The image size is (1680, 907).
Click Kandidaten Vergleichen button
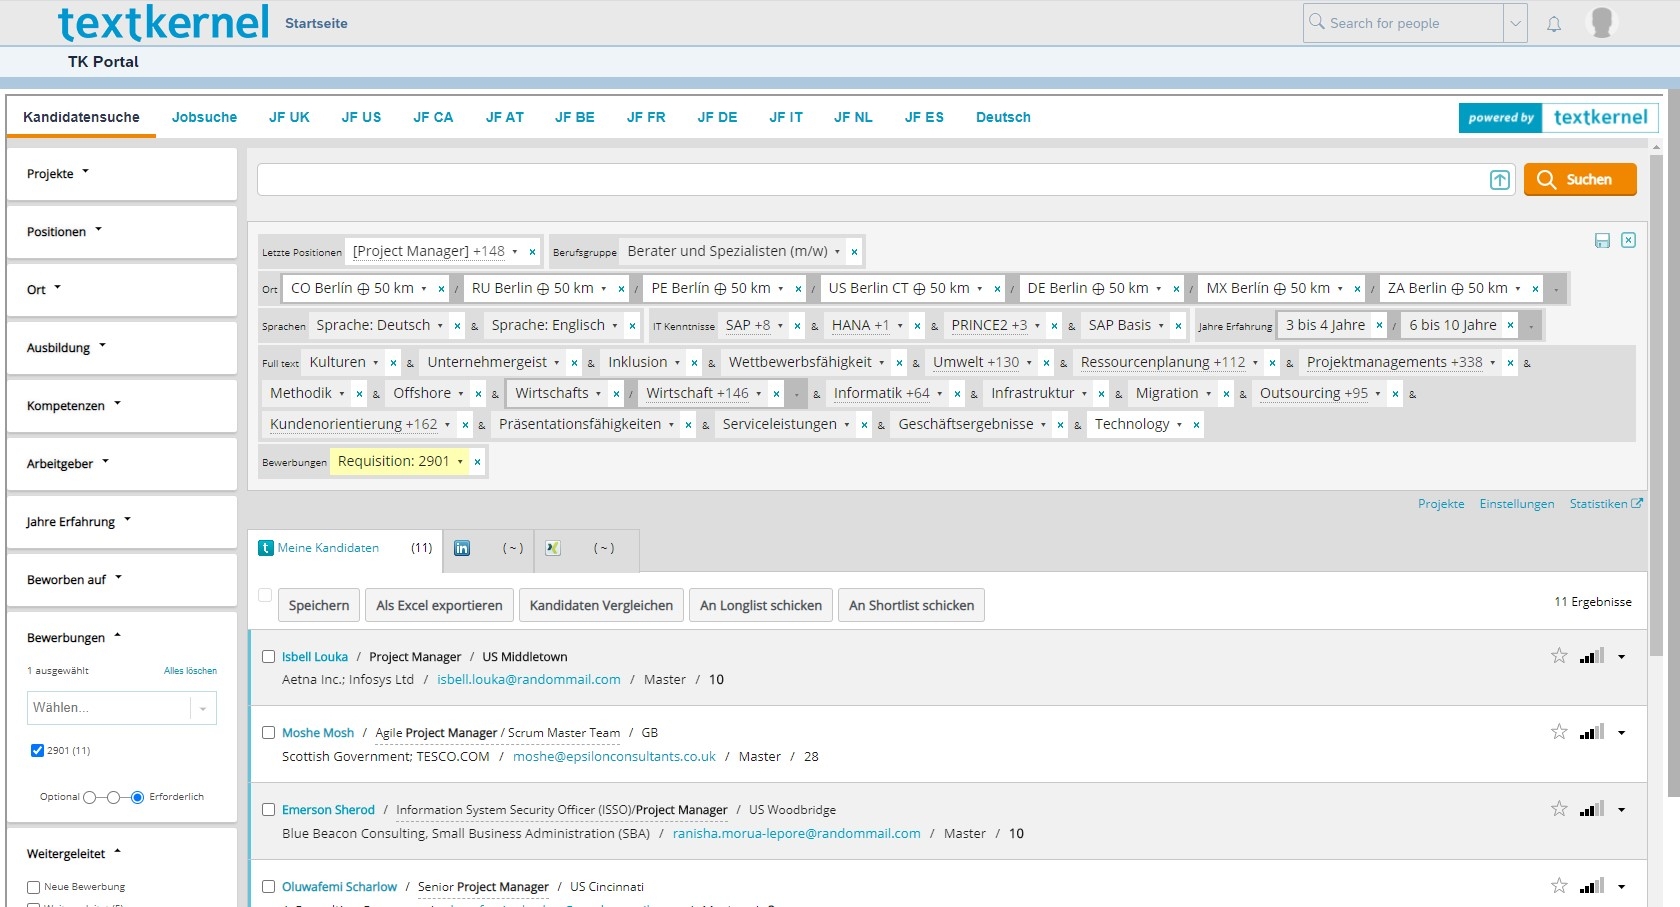coord(601,605)
